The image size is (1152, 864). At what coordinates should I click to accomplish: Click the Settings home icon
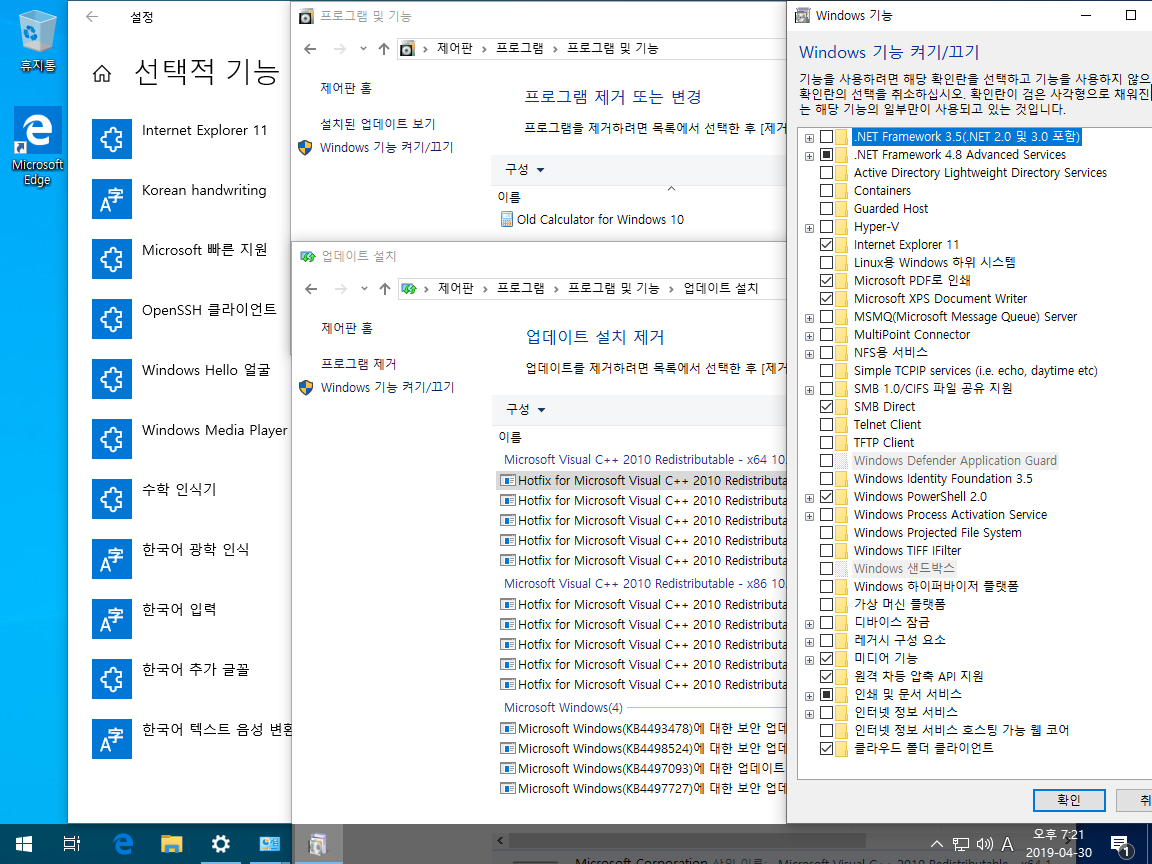click(102, 73)
